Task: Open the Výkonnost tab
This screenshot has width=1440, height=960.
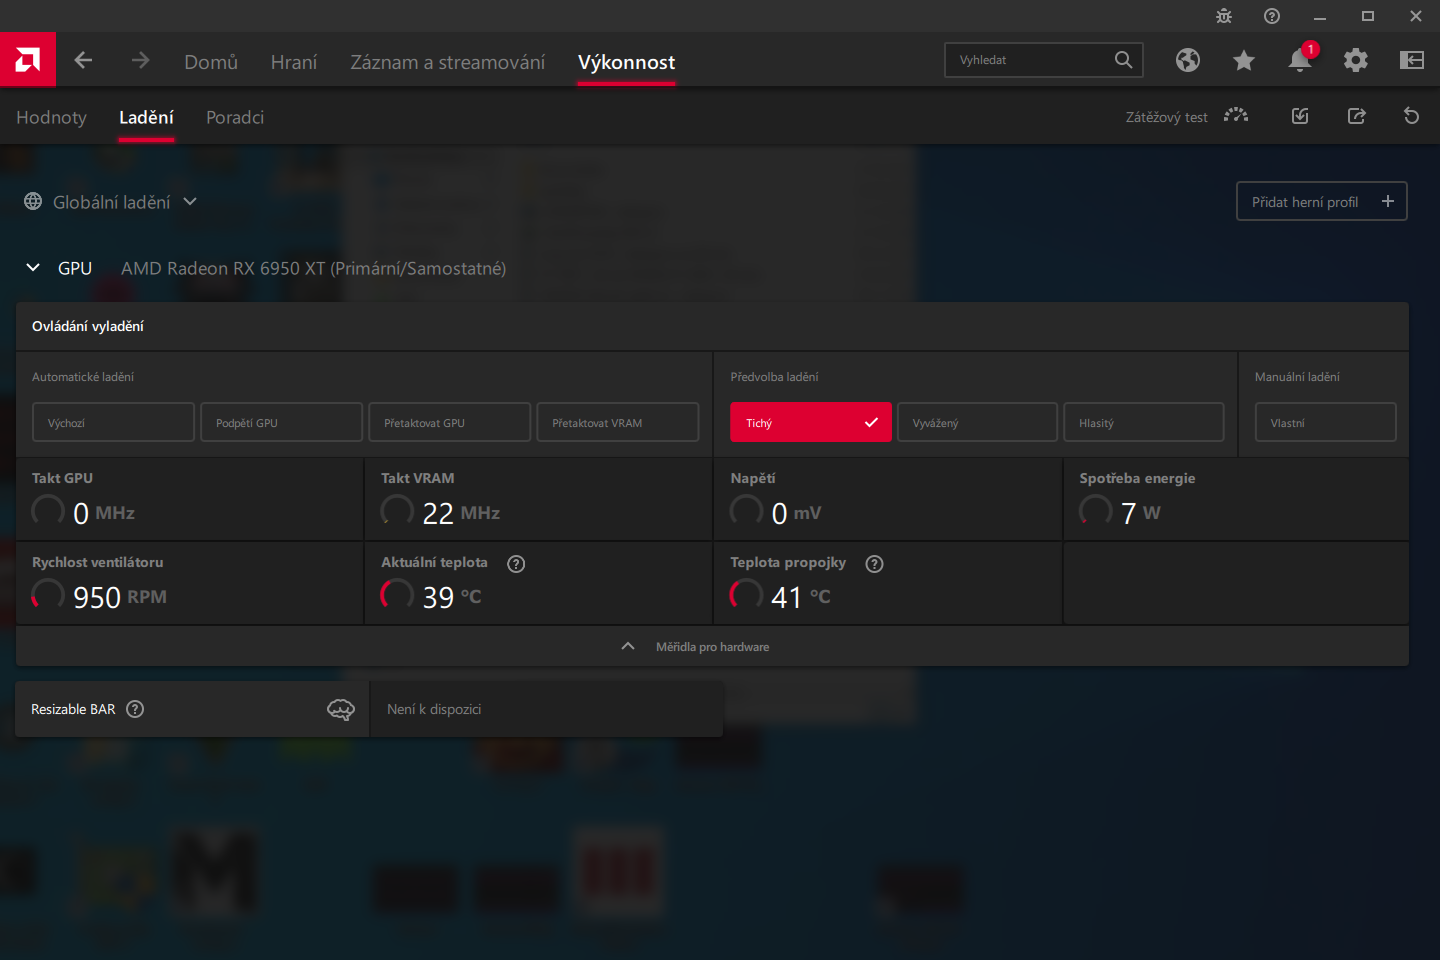Action: [626, 62]
